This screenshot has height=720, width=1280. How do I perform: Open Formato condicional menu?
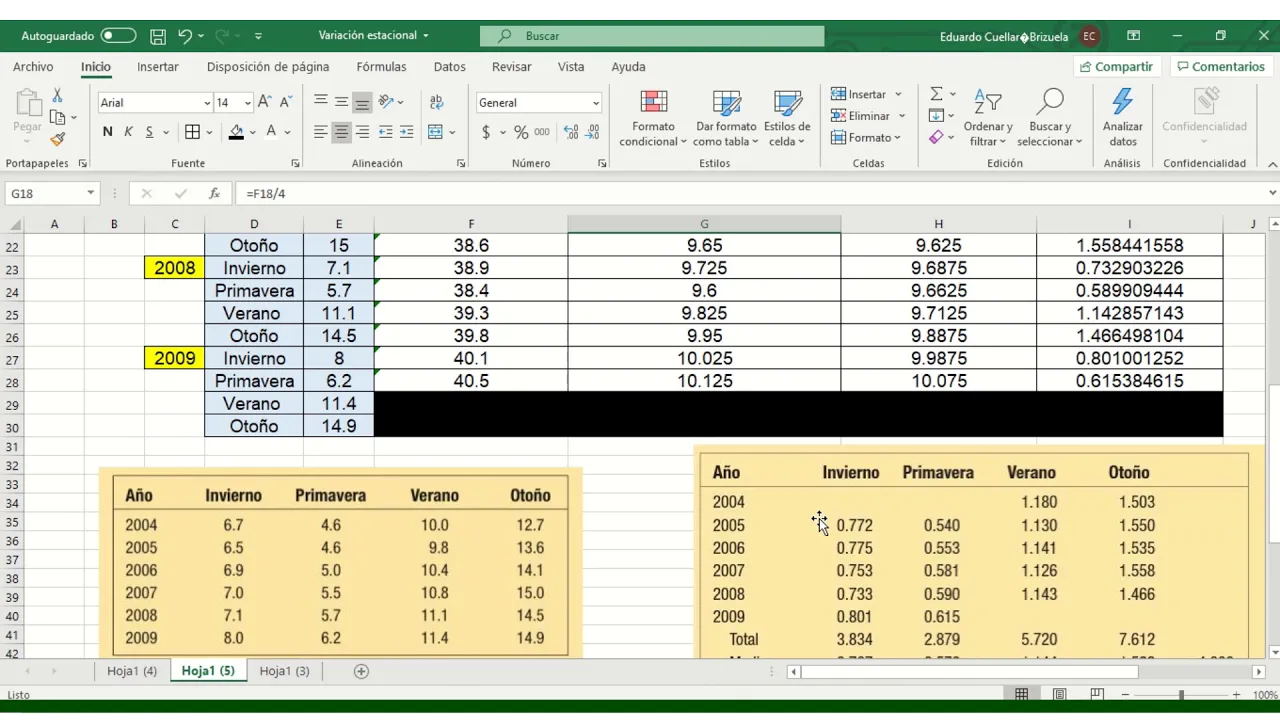click(x=653, y=118)
